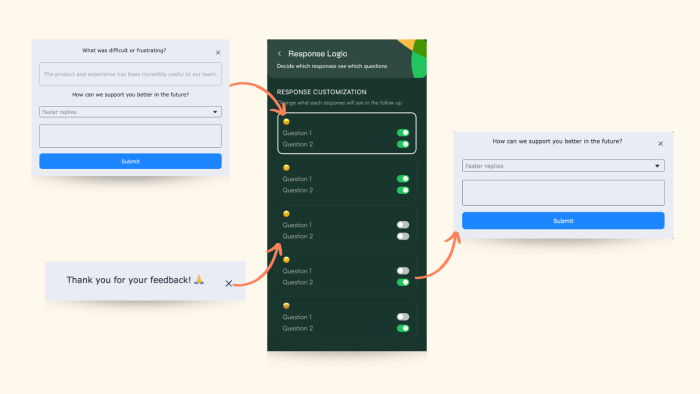Enable Question 1 in the third response card
Image resolution: width=700 pixels, height=394 pixels.
[x=403, y=225]
